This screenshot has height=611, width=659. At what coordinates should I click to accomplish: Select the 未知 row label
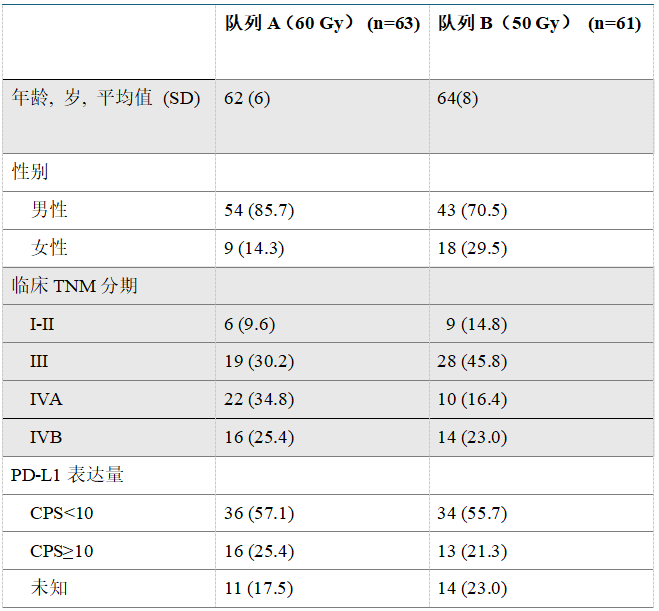tap(49, 588)
